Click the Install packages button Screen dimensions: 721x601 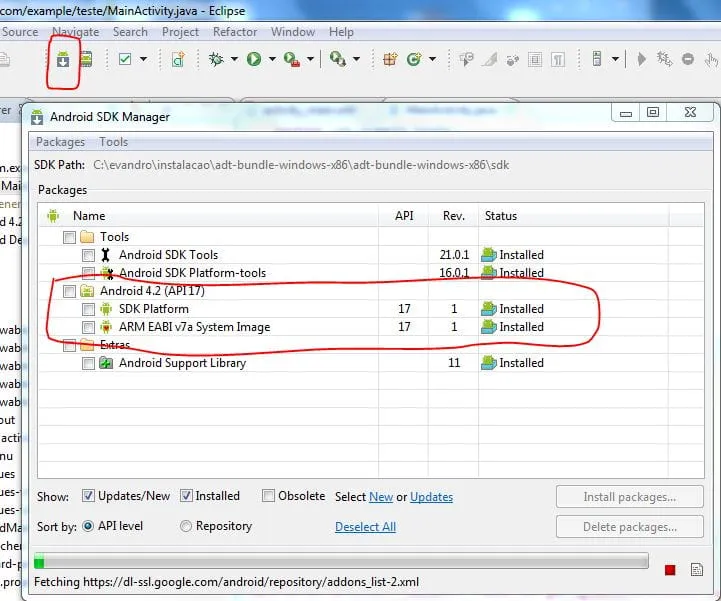[629, 497]
